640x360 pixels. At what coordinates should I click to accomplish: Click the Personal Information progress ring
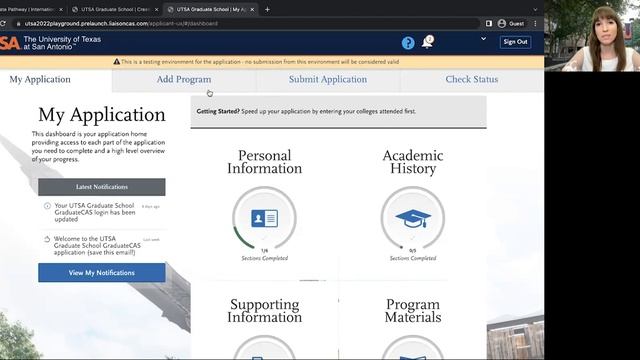pos(264,218)
